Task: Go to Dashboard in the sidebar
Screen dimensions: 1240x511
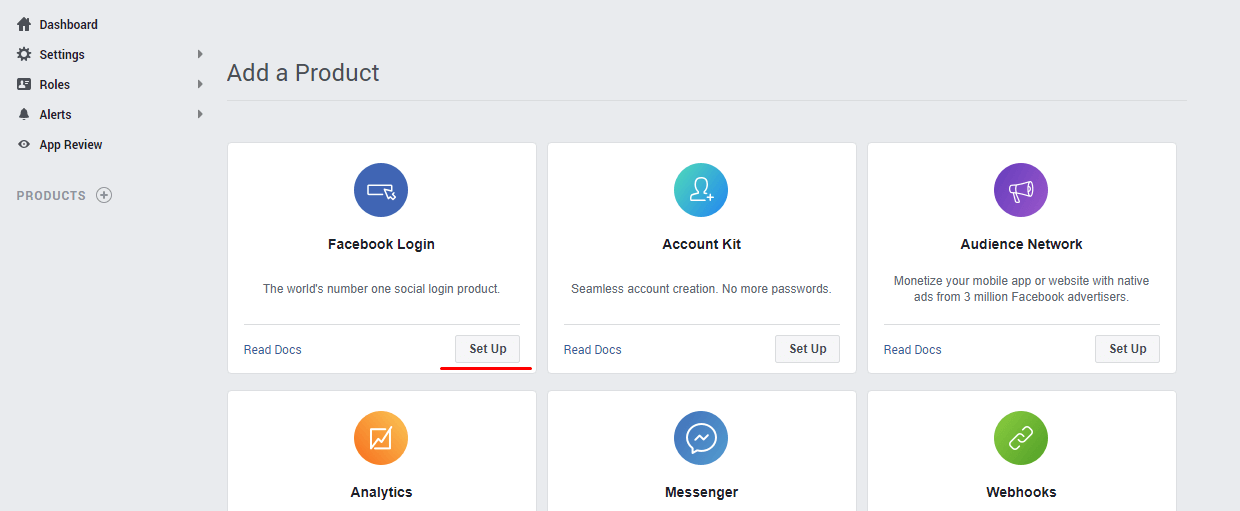Action: pyautogui.click(x=68, y=24)
